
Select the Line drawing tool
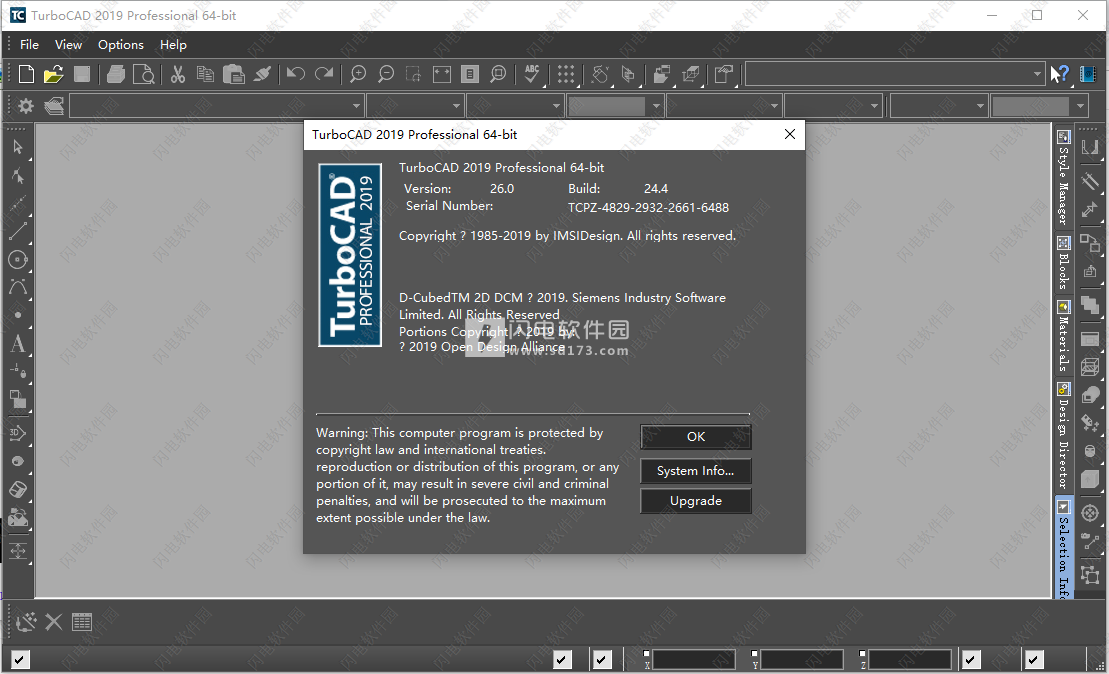[18, 231]
